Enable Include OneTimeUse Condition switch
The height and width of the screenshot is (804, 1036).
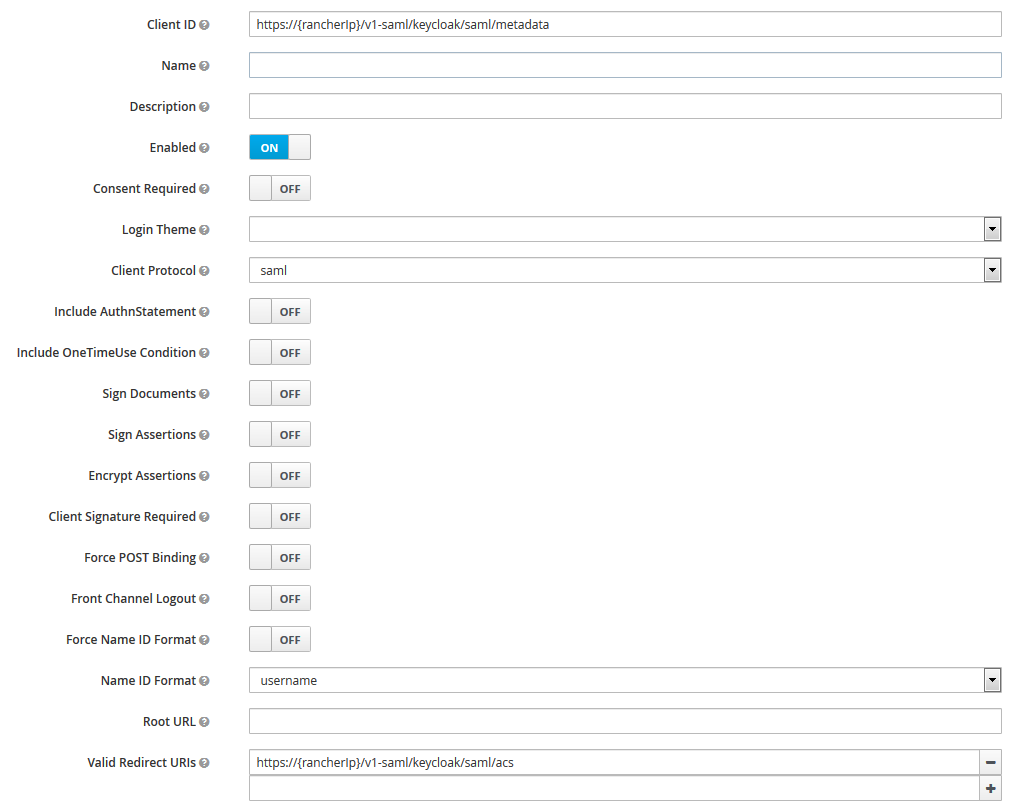click(279, 352)
